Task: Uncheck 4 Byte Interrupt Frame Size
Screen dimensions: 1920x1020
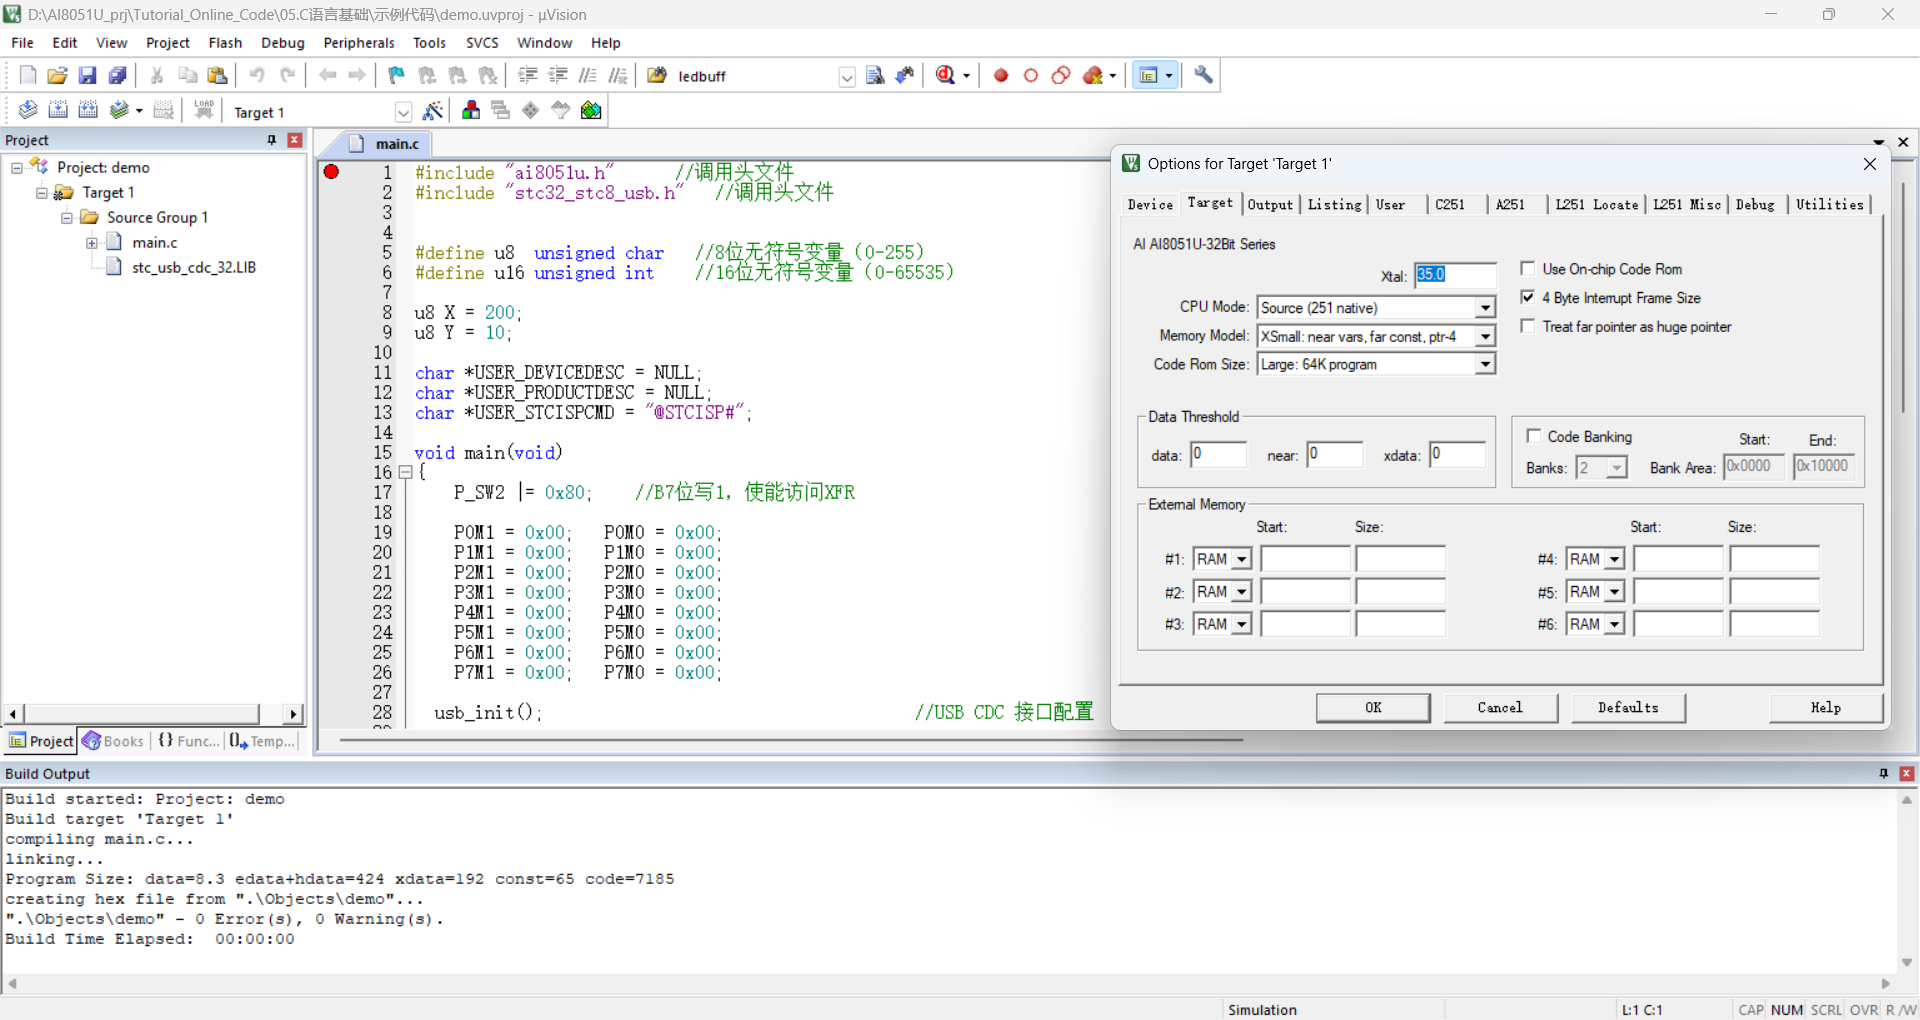Action: click(1528, 298)
